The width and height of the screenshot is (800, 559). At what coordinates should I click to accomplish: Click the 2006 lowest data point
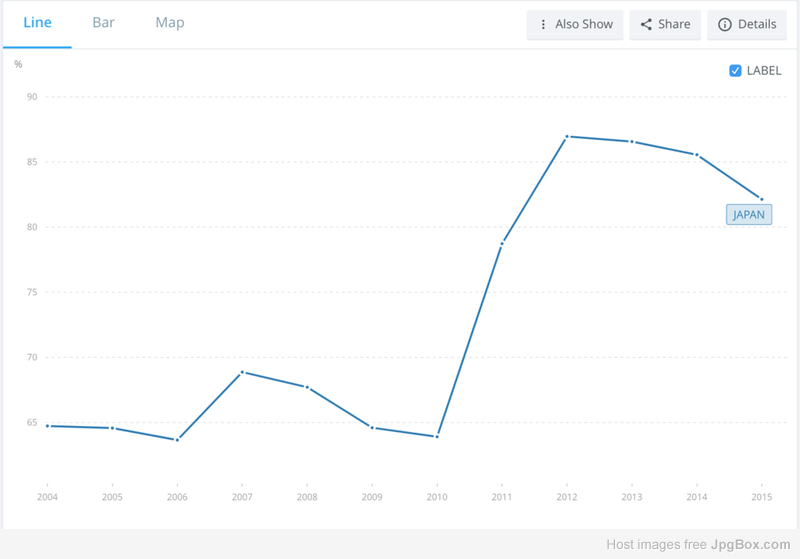178,440
